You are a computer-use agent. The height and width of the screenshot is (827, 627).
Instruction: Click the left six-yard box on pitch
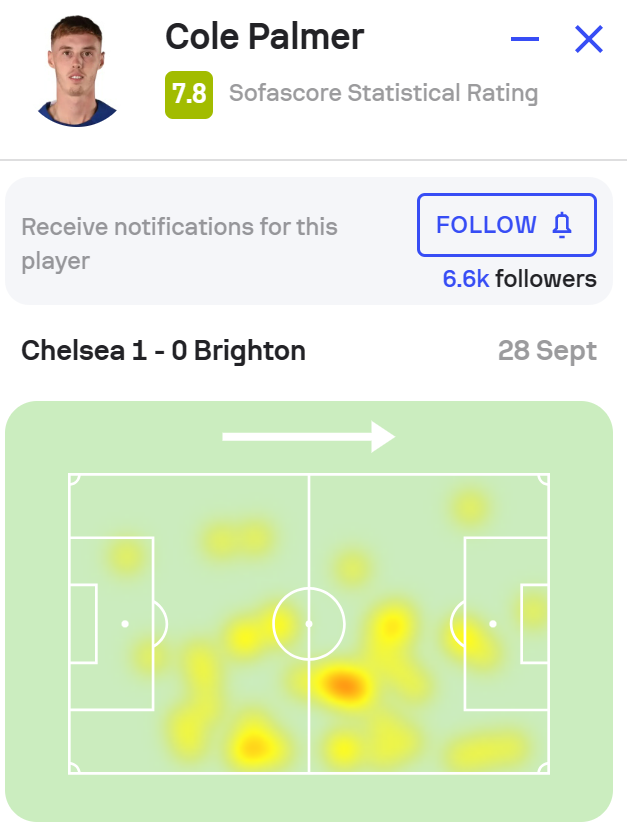pos(83,624)
